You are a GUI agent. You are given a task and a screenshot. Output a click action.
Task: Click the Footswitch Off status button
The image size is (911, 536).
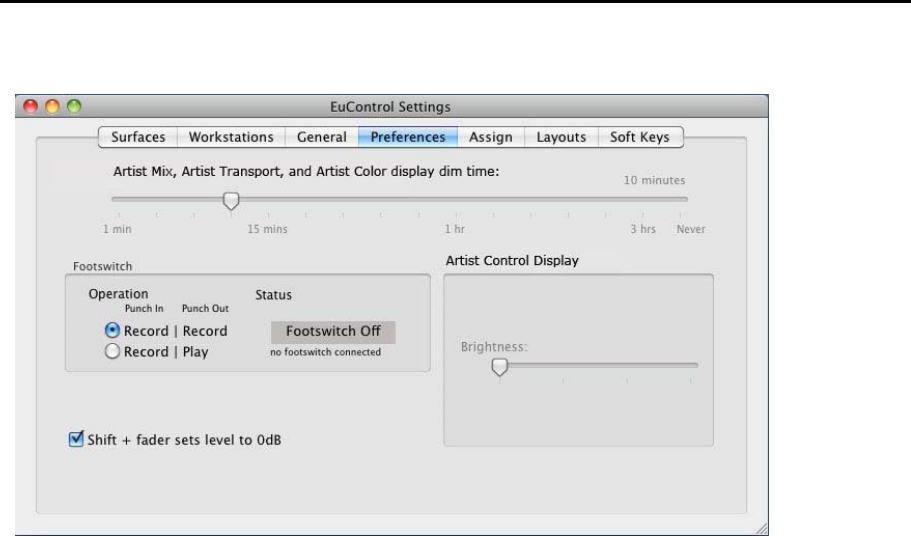coord(333,332)
